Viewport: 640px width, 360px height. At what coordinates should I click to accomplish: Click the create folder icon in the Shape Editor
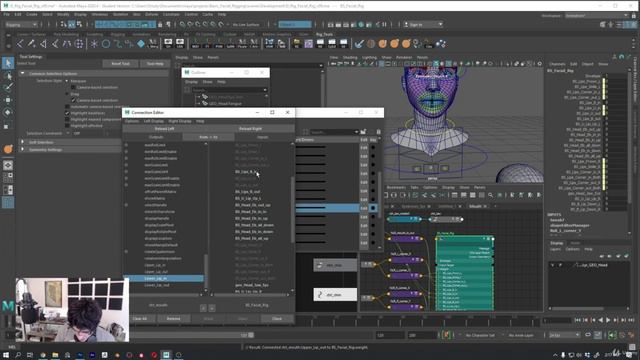(363, 131)
